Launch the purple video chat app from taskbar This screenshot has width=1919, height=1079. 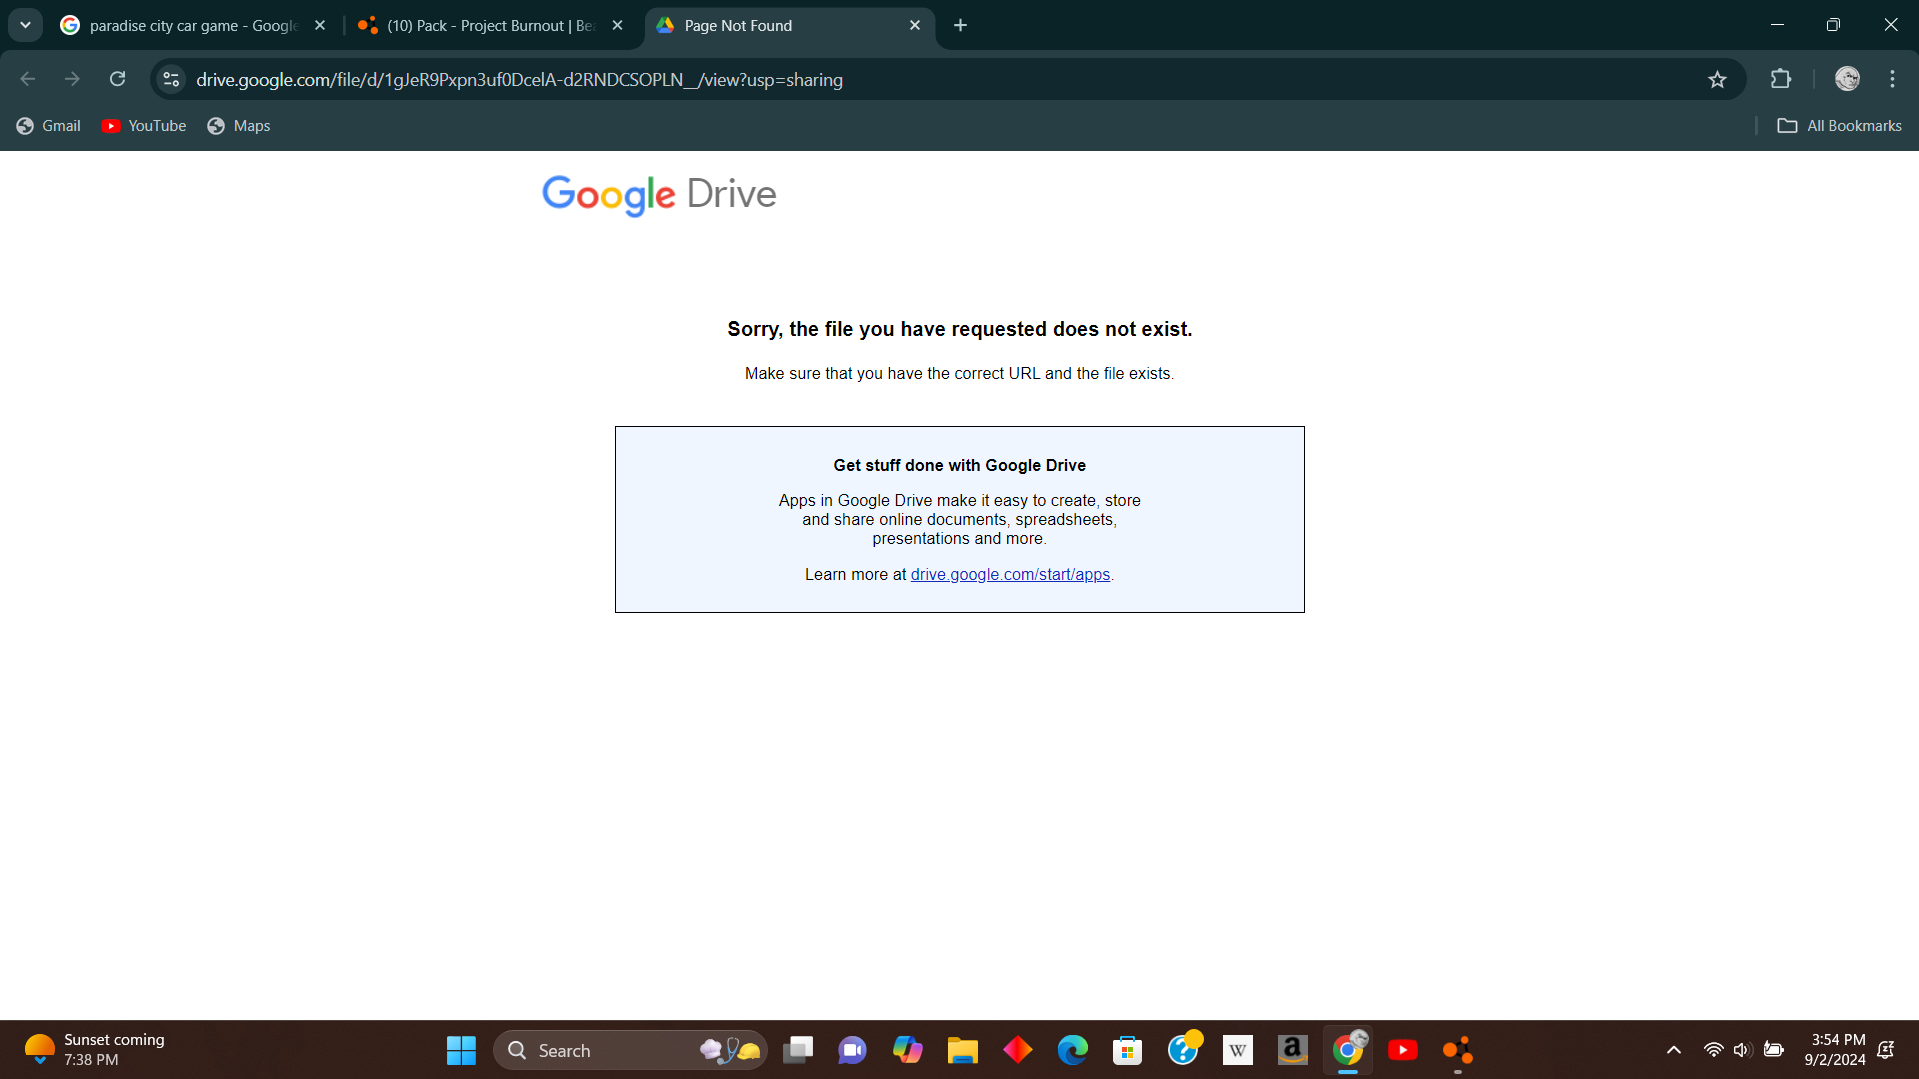point(852,1050)
